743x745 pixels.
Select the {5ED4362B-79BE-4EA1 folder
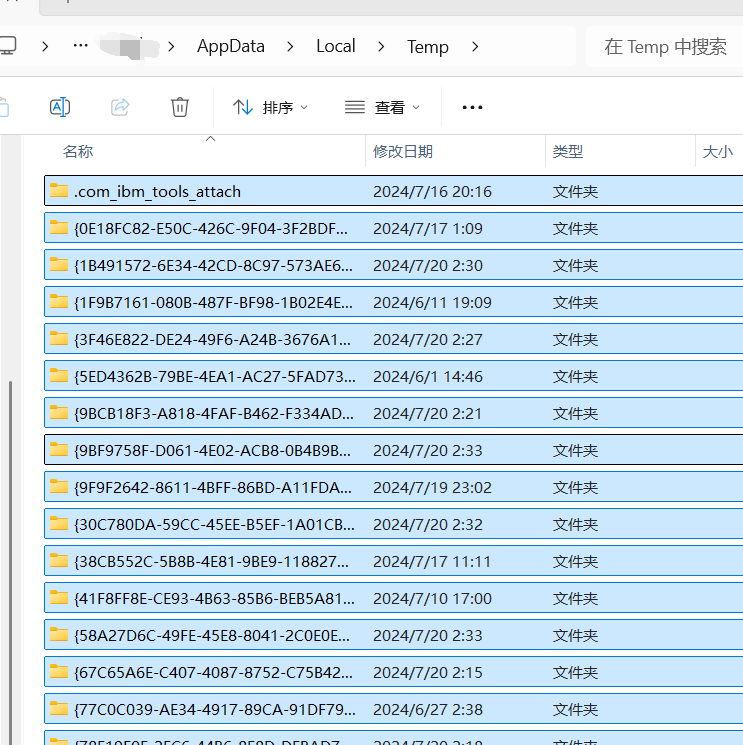click(393, 376)
